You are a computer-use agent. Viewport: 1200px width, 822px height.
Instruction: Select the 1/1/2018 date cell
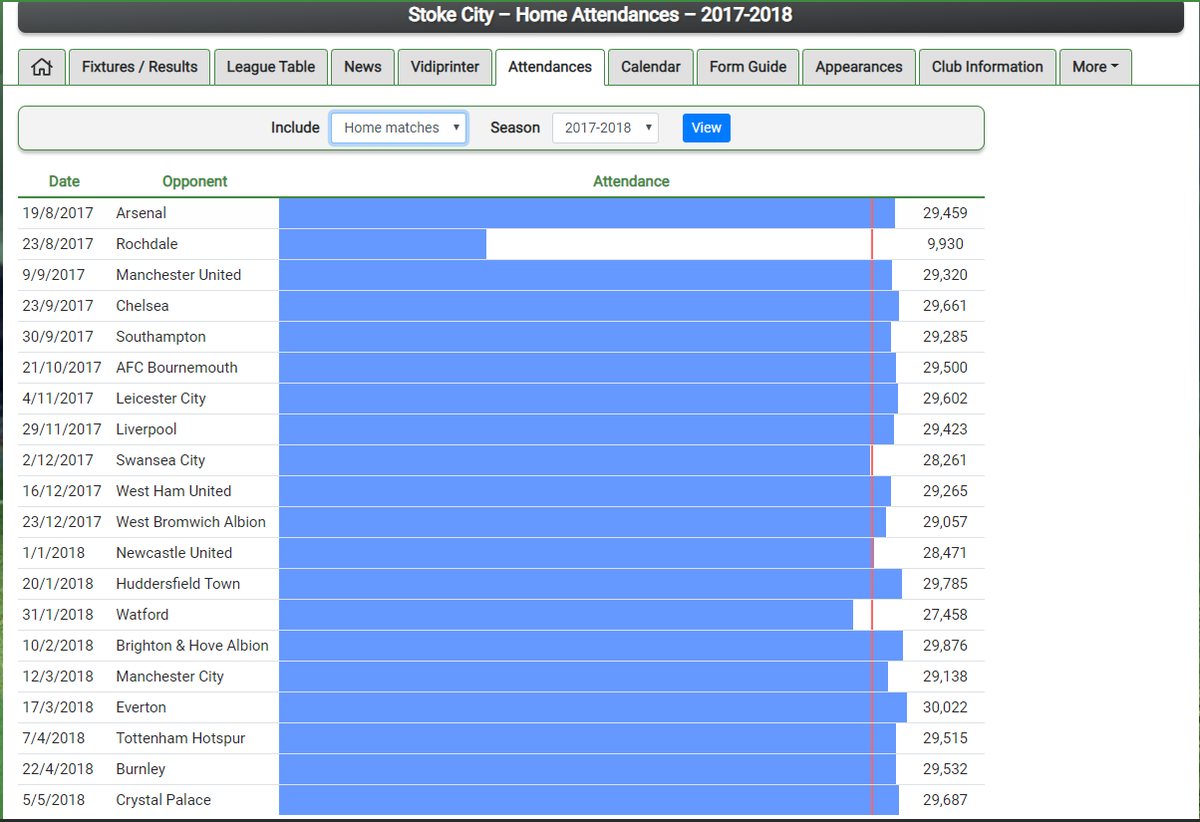[x=54, y=553]
